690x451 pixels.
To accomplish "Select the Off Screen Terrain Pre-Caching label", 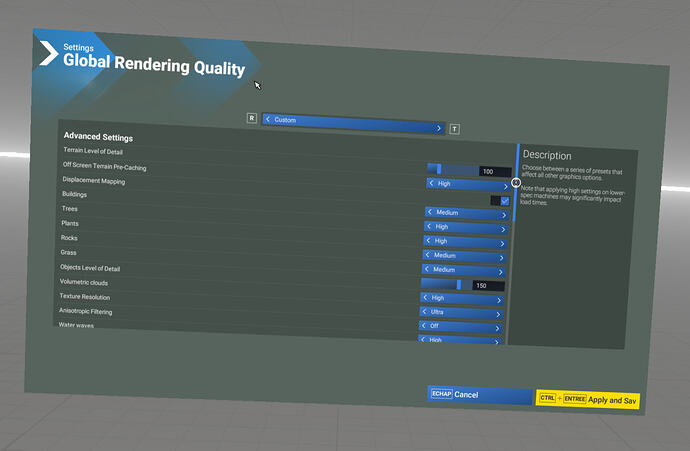I will 104,166.
